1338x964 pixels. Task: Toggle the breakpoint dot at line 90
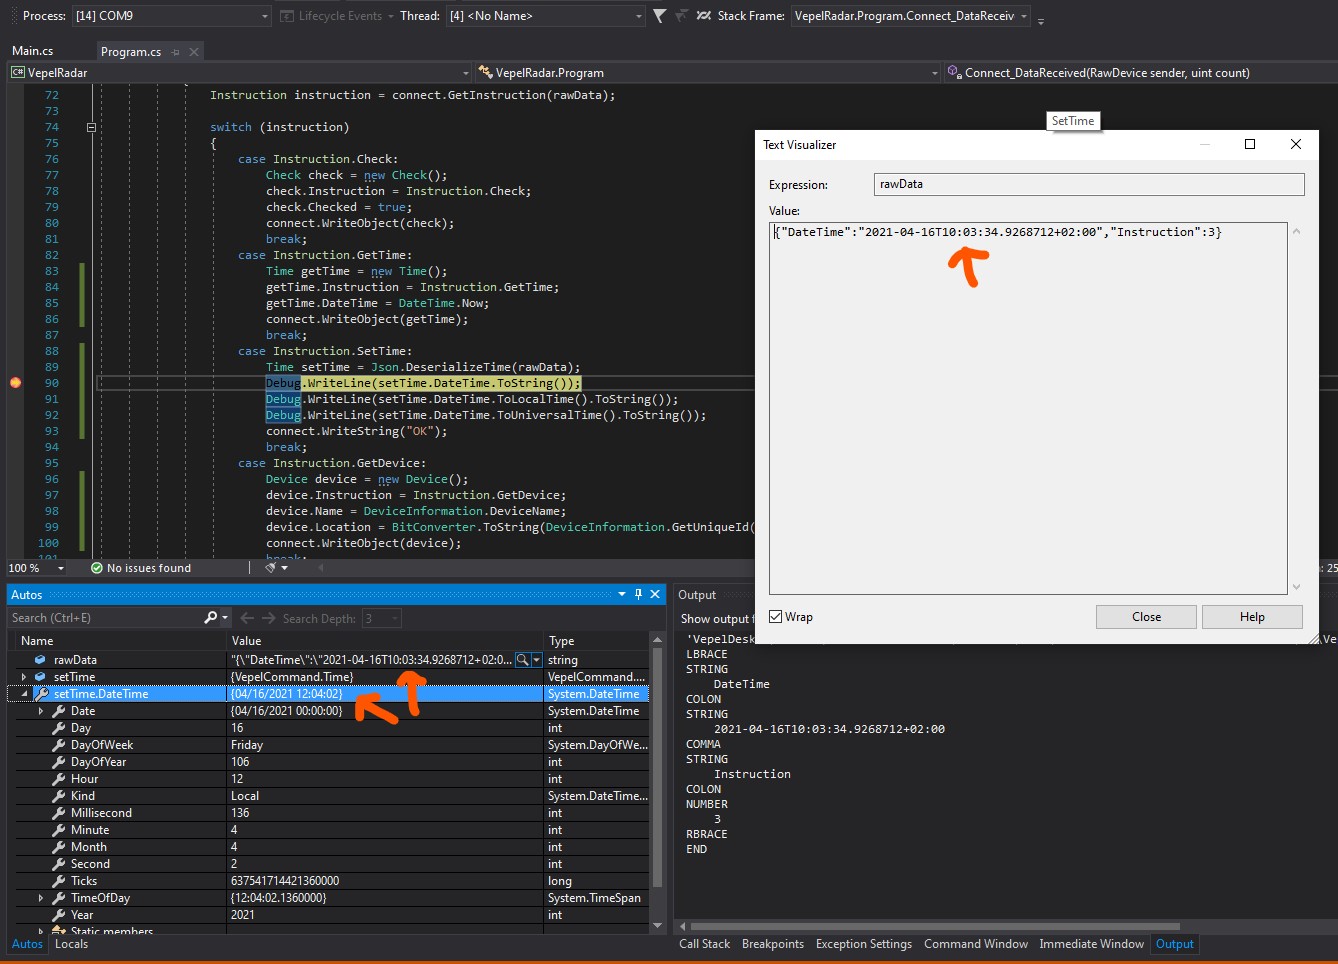click(14, 383)
